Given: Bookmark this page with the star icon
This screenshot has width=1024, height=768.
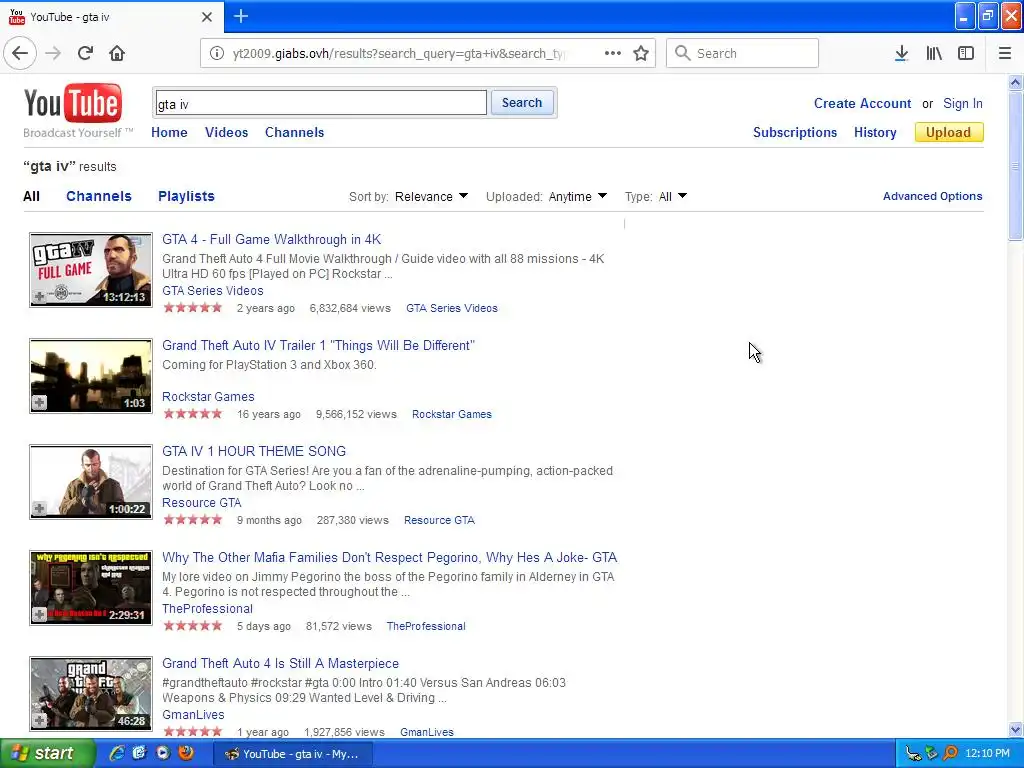Looking at the screenshot, I should pyautogui.click(x=641, y=53).
